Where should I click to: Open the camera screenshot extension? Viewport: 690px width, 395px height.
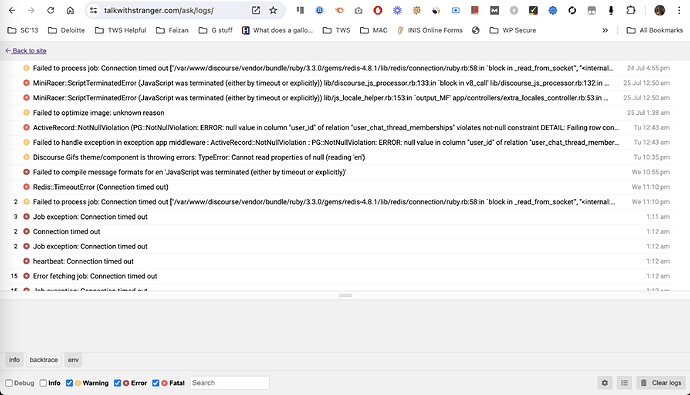point(358,10)
